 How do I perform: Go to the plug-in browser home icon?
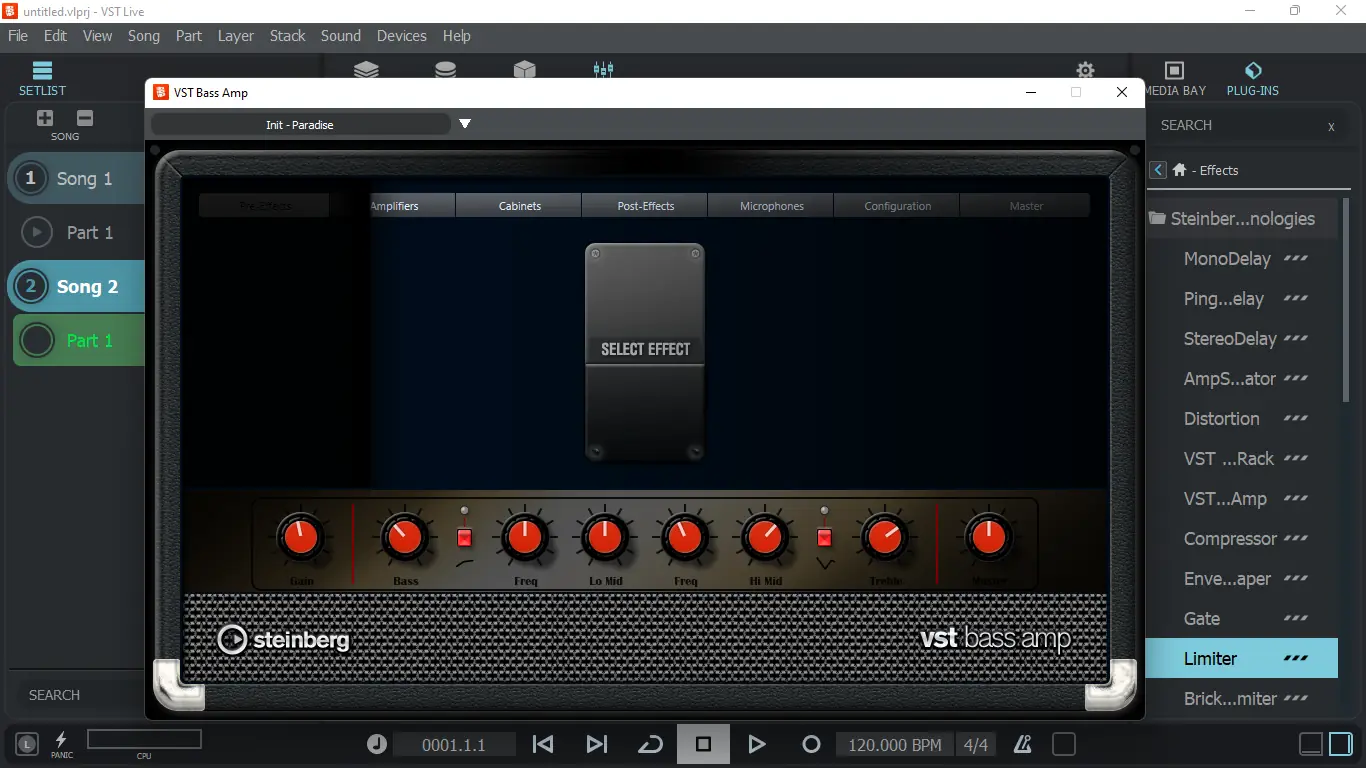pyautogui.click(x=1180, y=170)
